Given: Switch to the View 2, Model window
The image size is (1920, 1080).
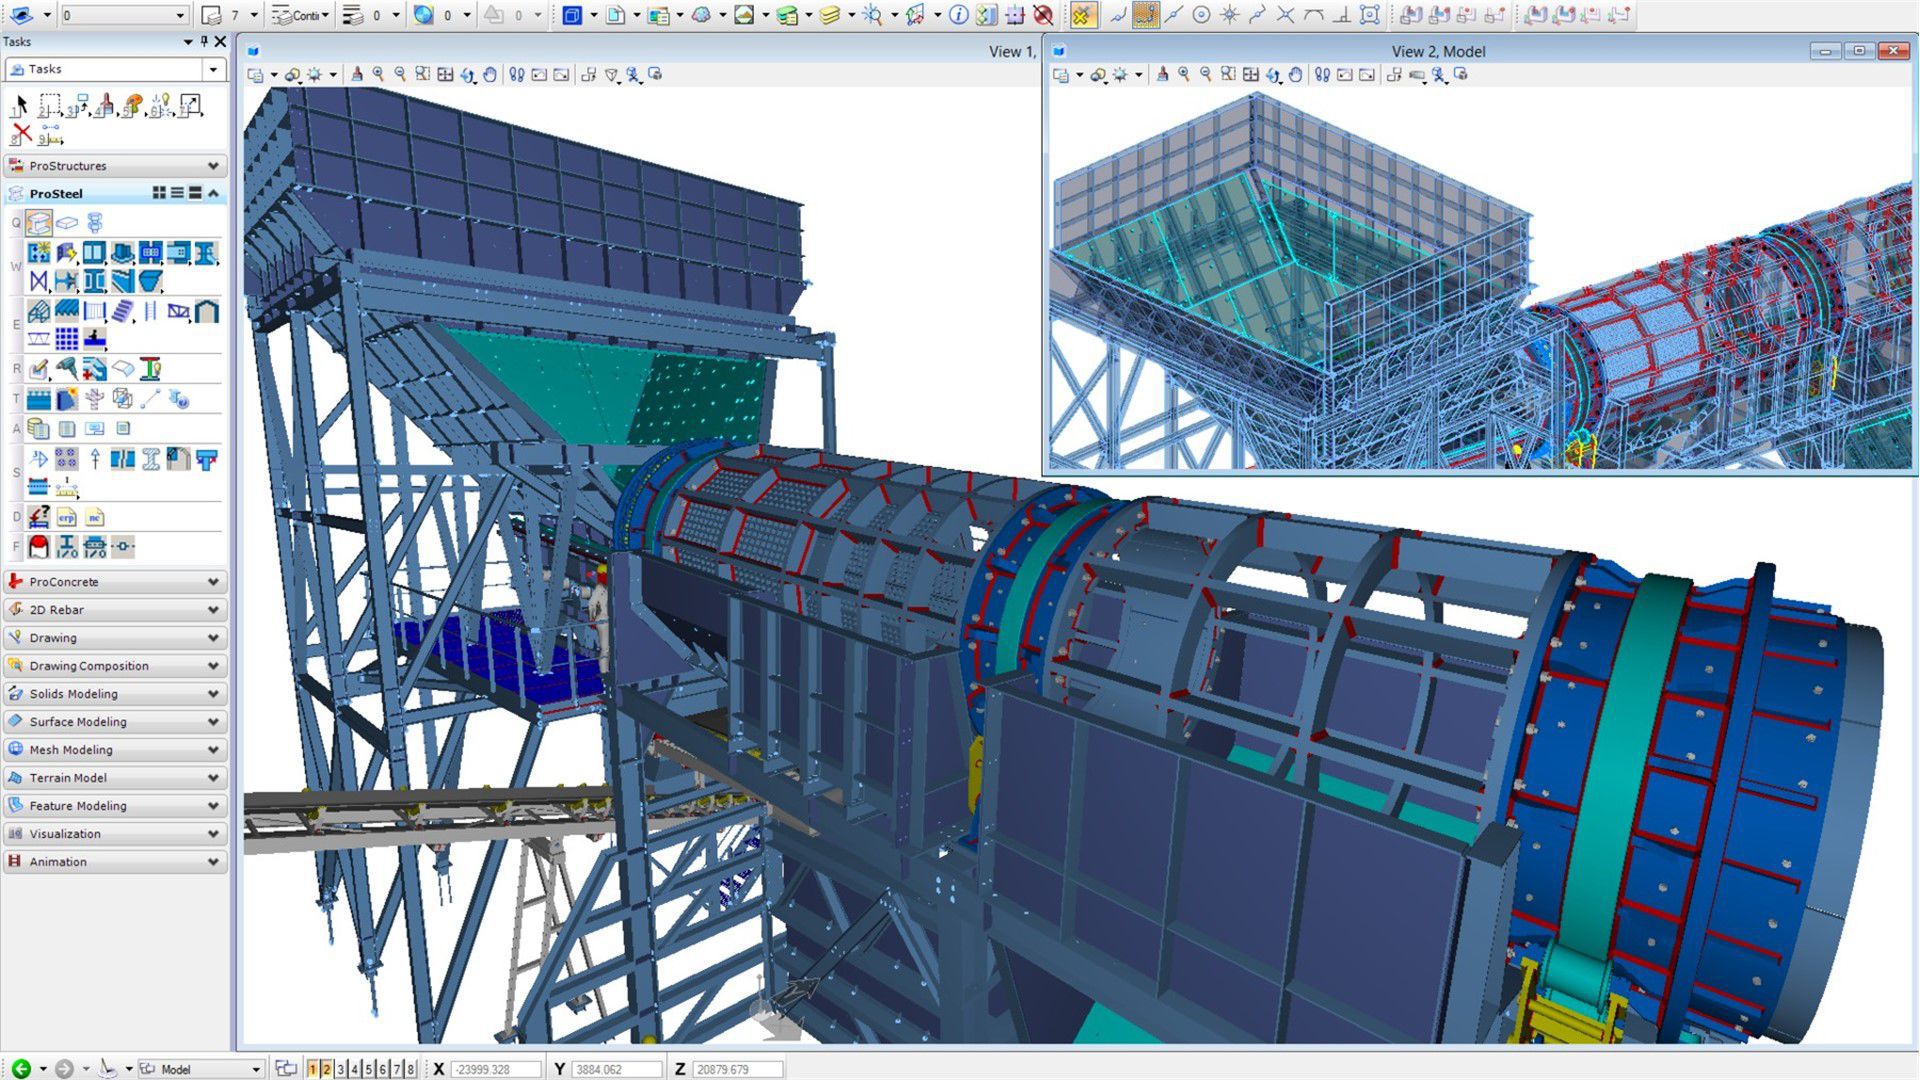Looking at the screenshot, I should pos(1440,51).
